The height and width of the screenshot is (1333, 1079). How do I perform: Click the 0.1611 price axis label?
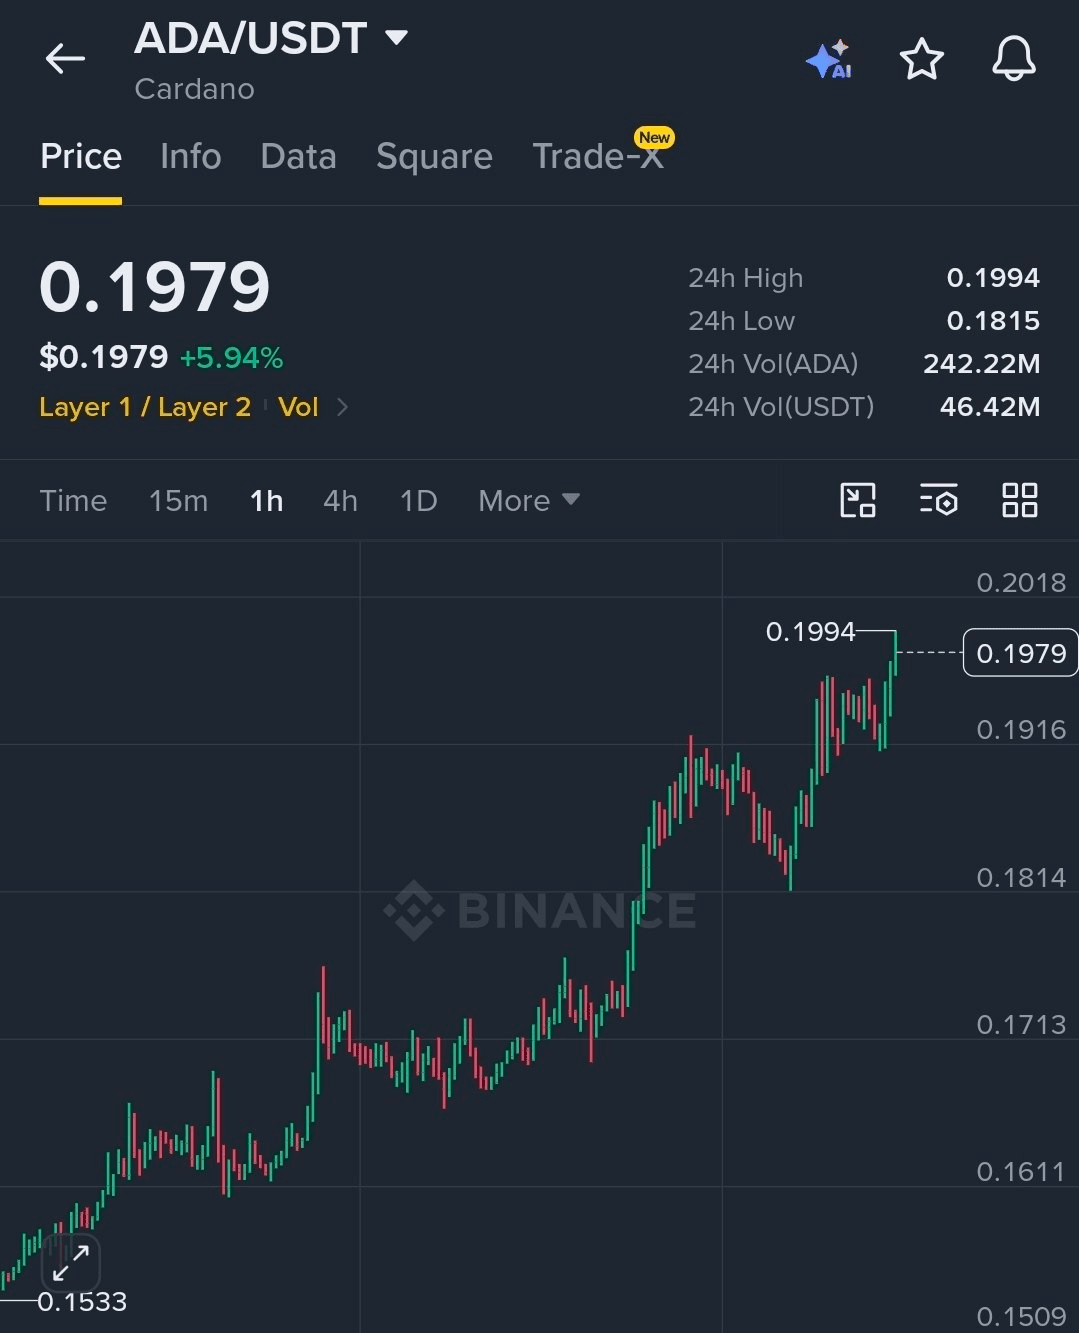pyautogui.click(x=1021, y=1172)
